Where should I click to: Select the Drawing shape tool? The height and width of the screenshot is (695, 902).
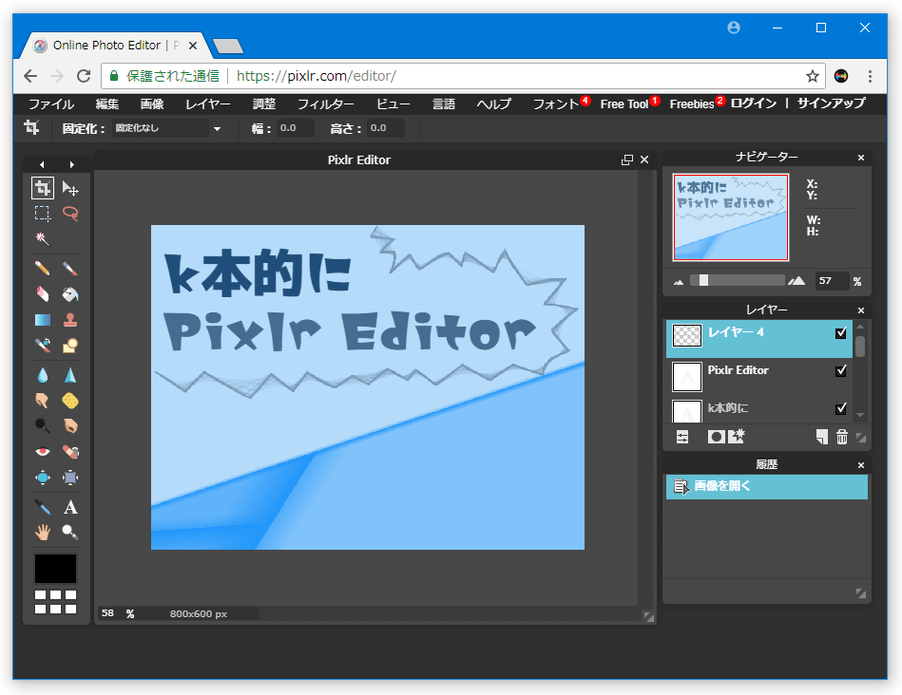point(70,345)
